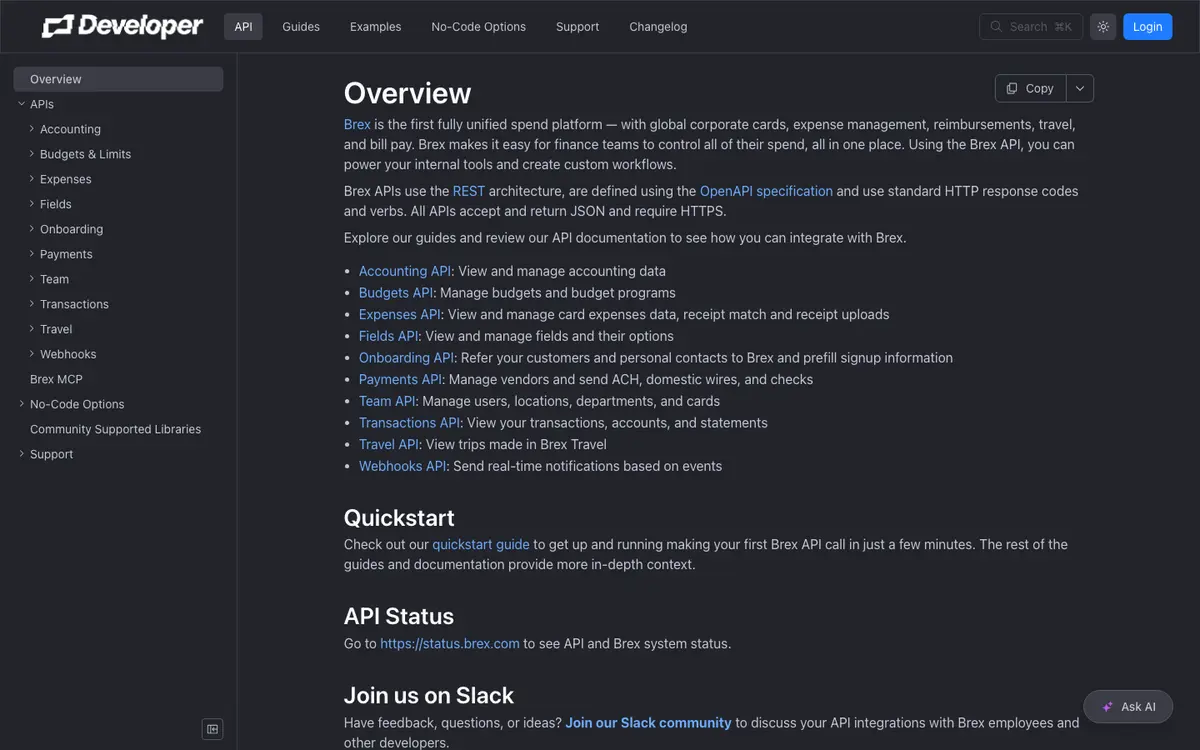Expand the Onboarding sidebar item
Viewport: 1200px width, 750px height.
click(118, 229)
